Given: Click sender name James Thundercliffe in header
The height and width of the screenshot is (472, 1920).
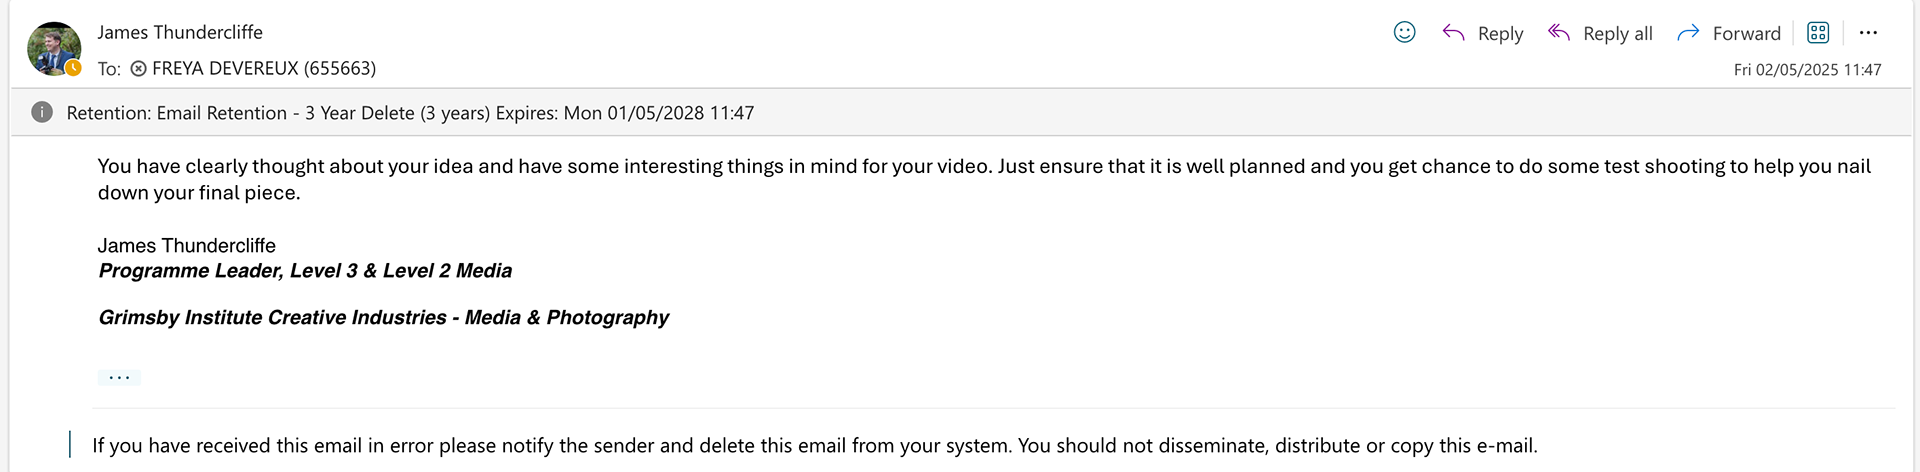Looking at the screenshot, I should tap(180, 32).
